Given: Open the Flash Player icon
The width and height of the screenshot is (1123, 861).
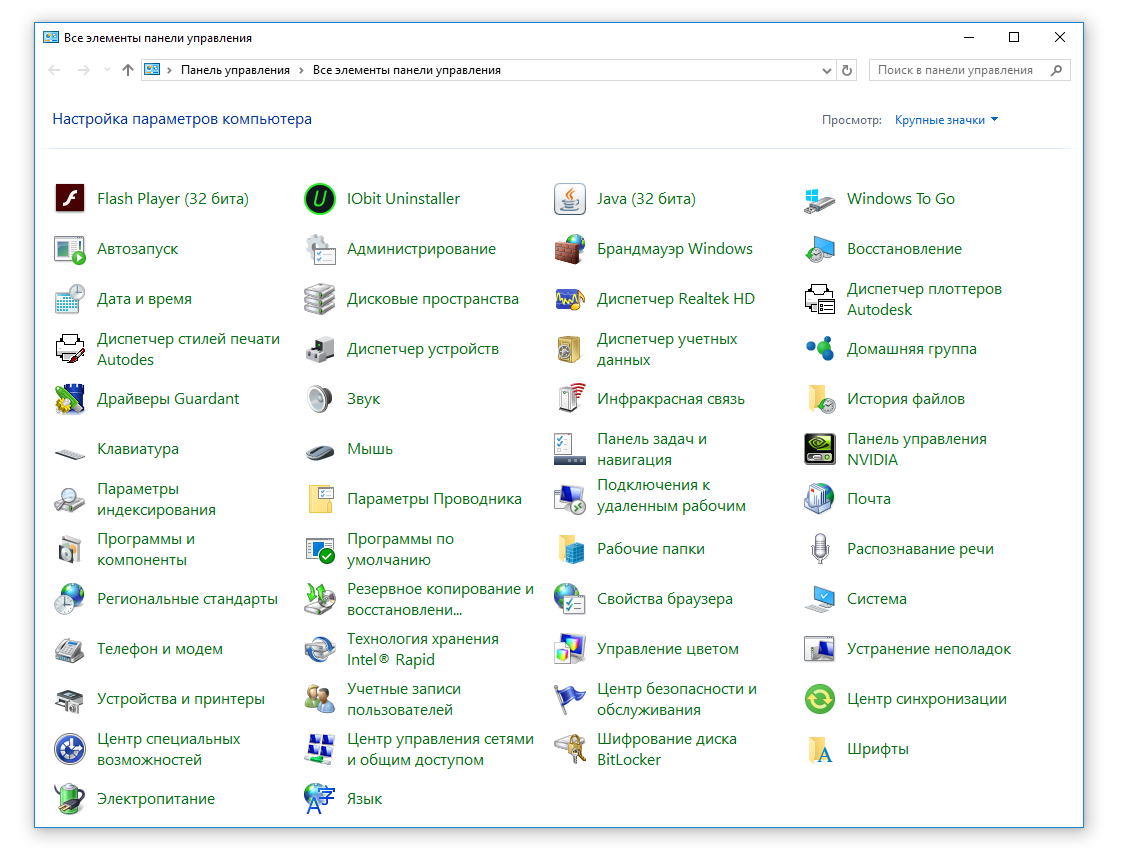Looking at the screenshot, I should (70, 199).
